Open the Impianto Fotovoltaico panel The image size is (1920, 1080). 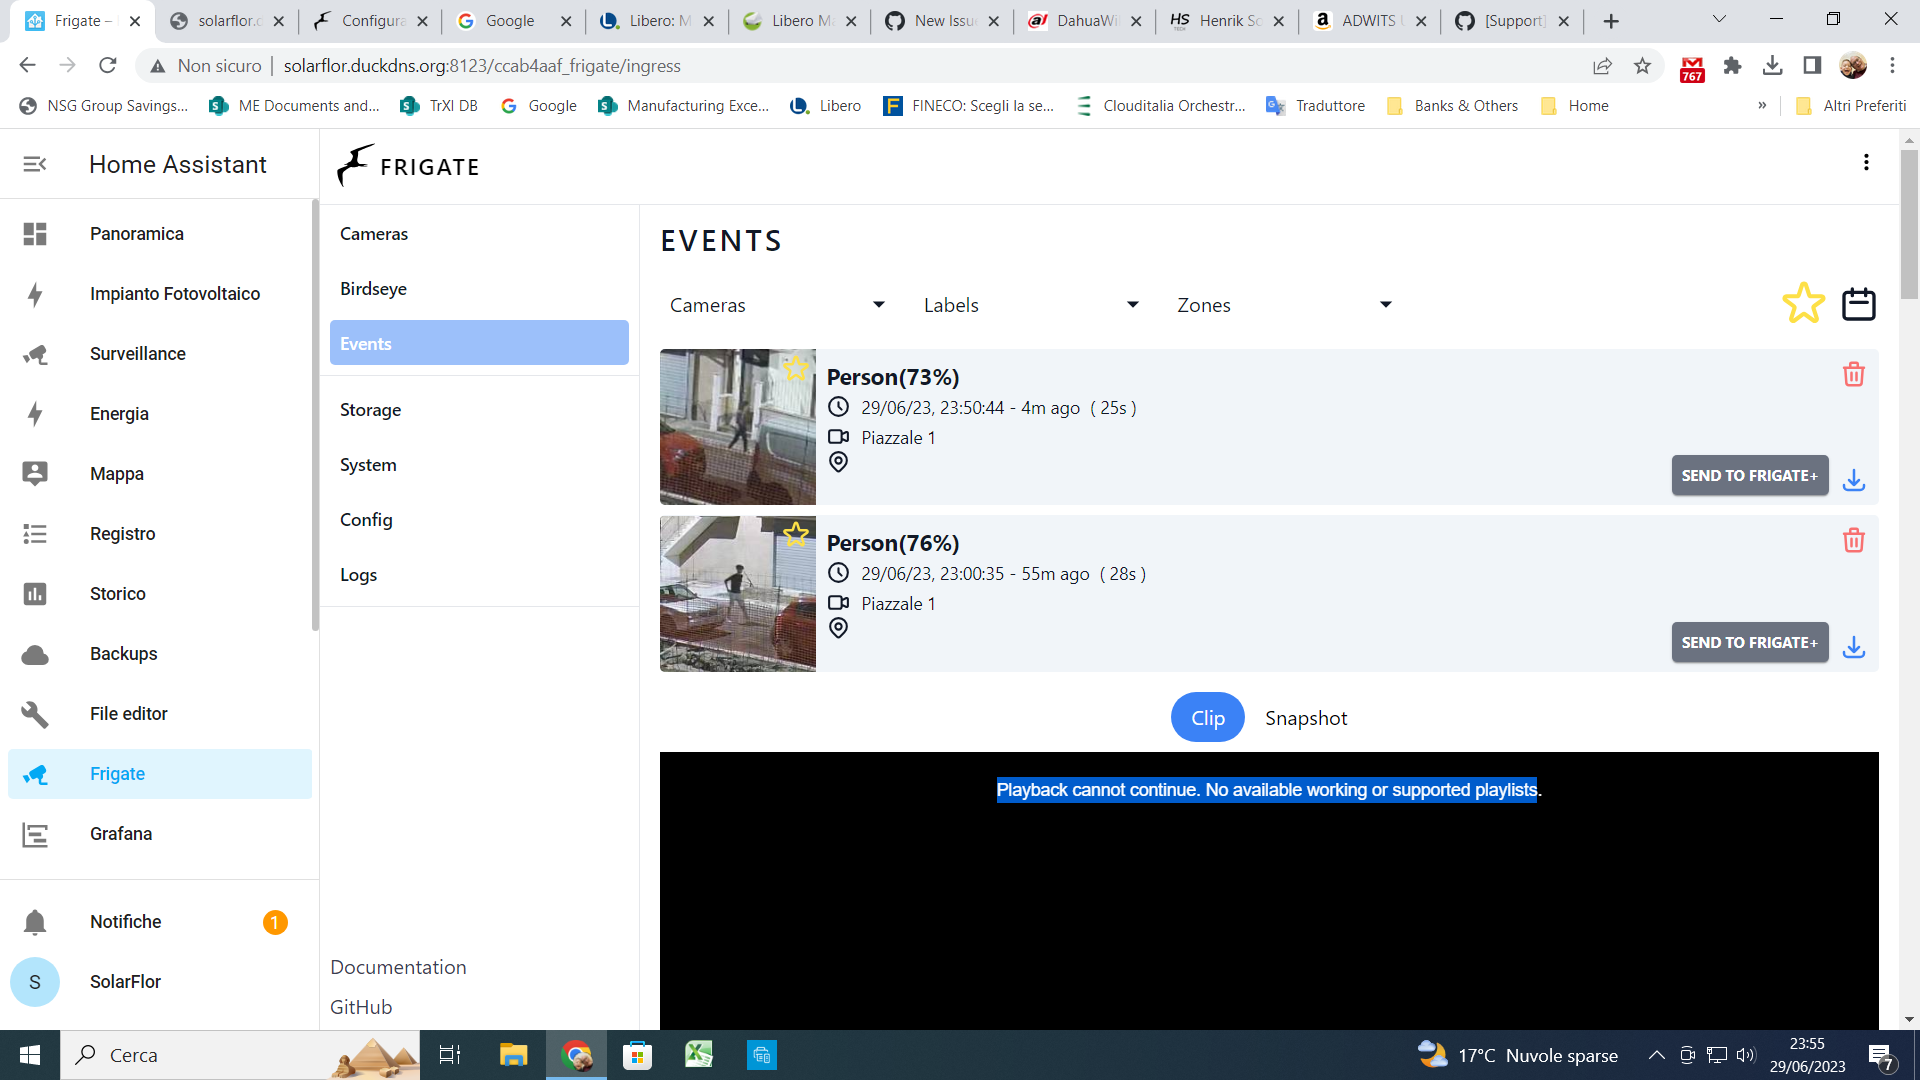pos(174,293)
